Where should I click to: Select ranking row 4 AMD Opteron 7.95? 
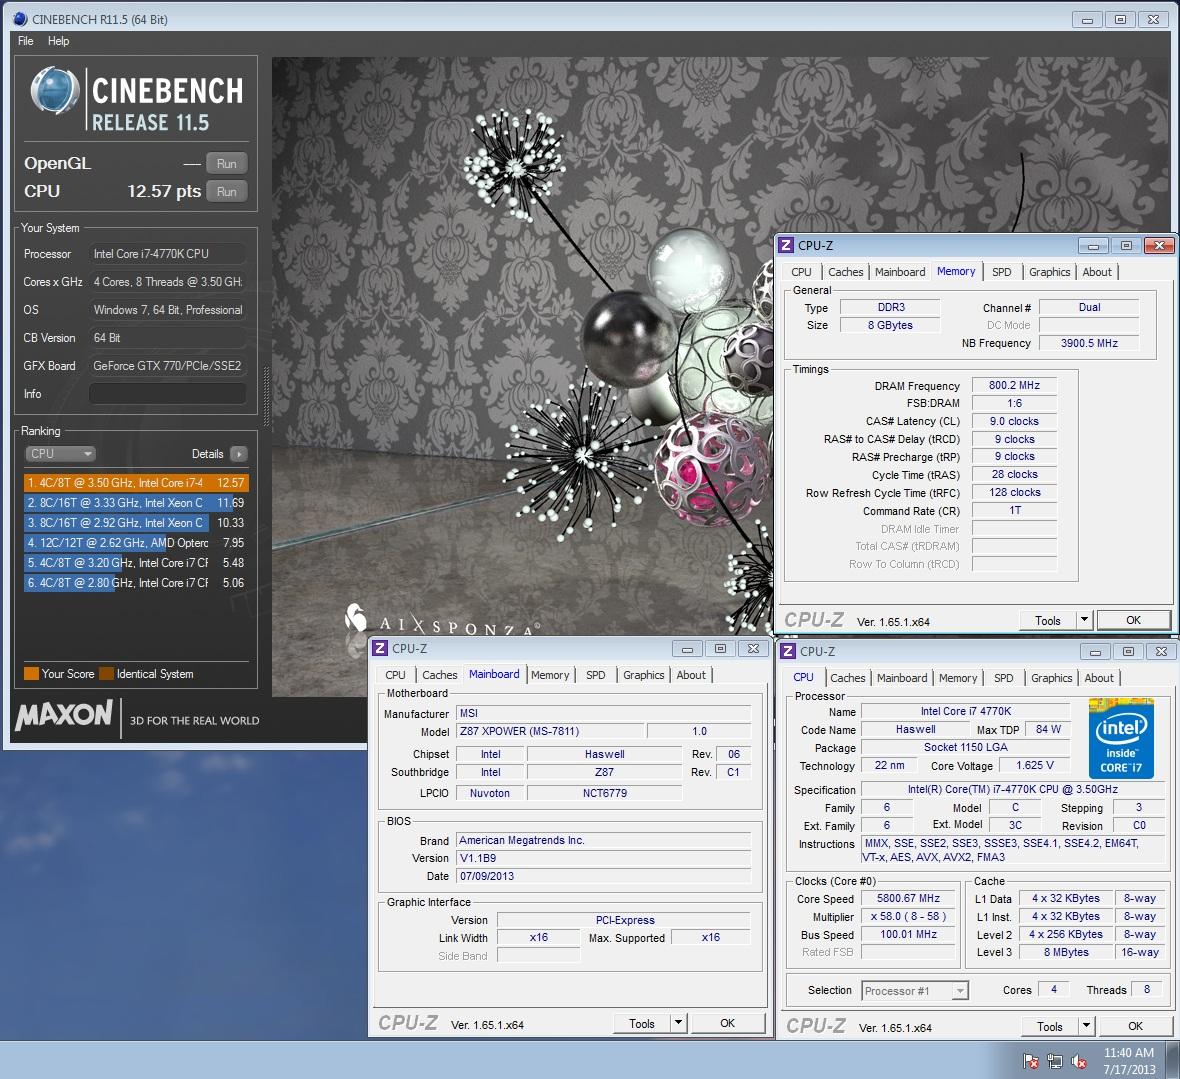point(135,543)
